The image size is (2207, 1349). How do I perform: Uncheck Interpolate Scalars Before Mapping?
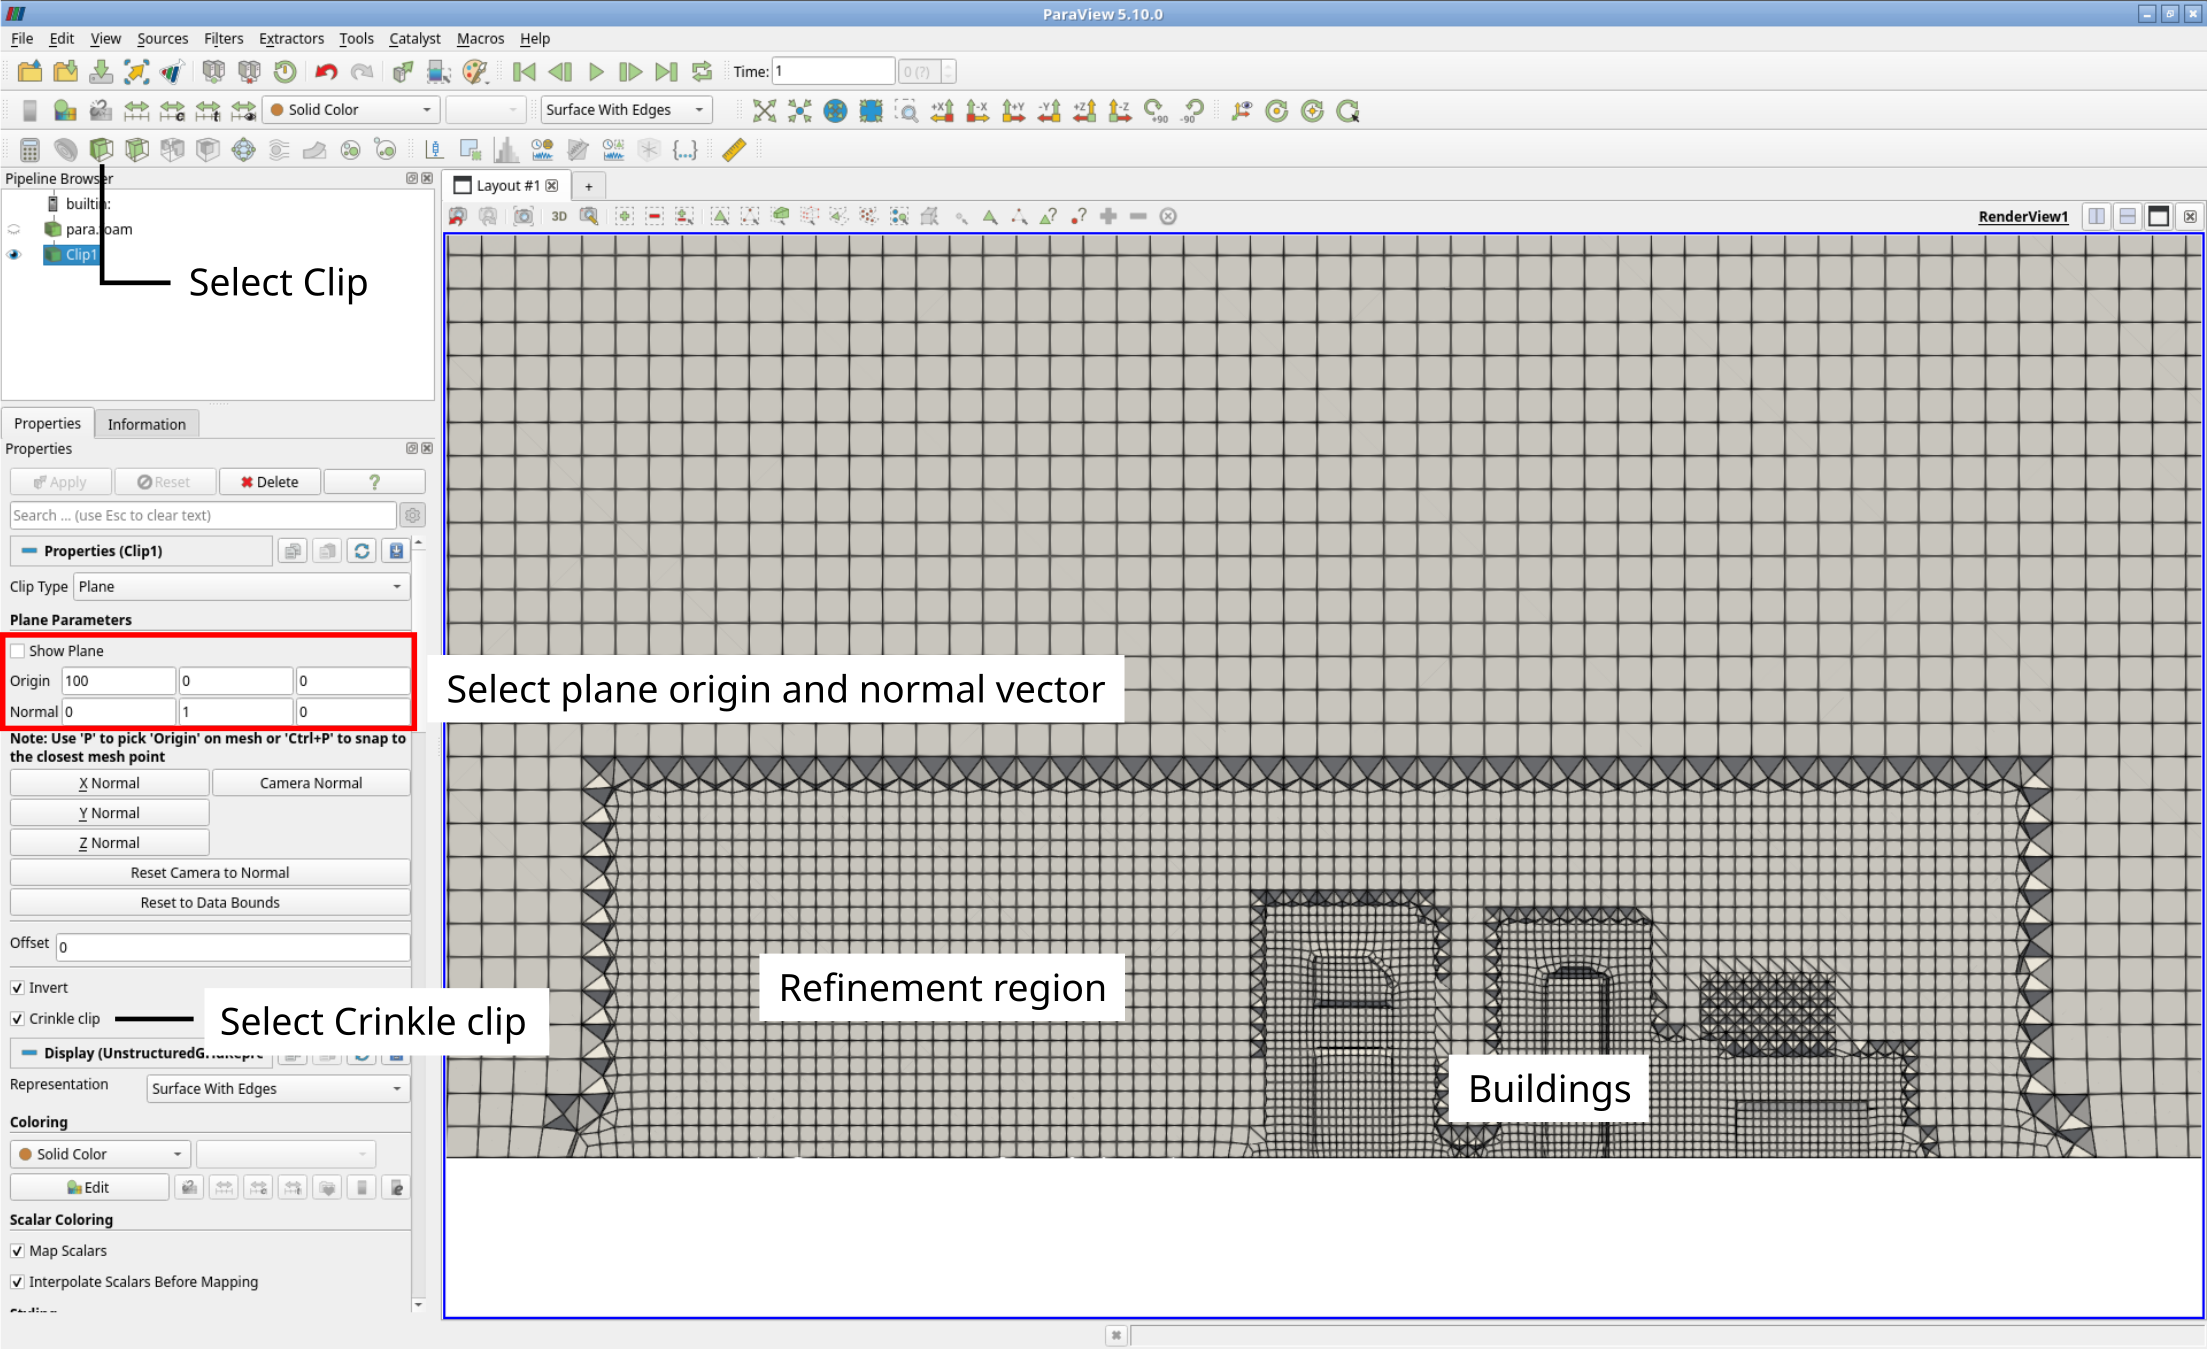(17, 1281)
